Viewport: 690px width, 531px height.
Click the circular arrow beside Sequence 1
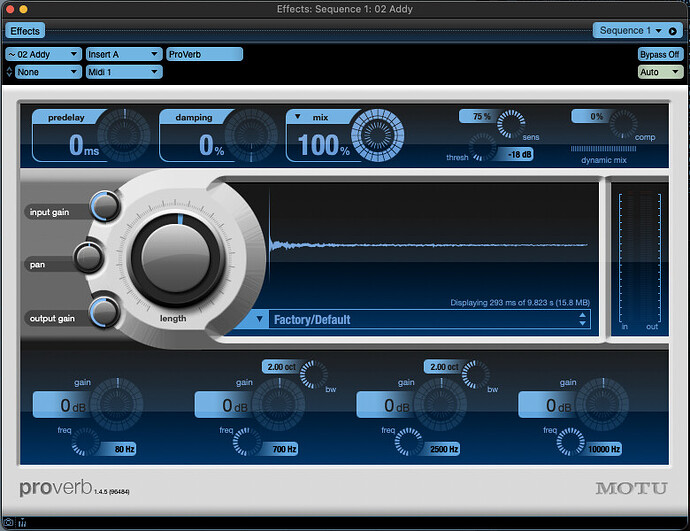coord(672,31)
